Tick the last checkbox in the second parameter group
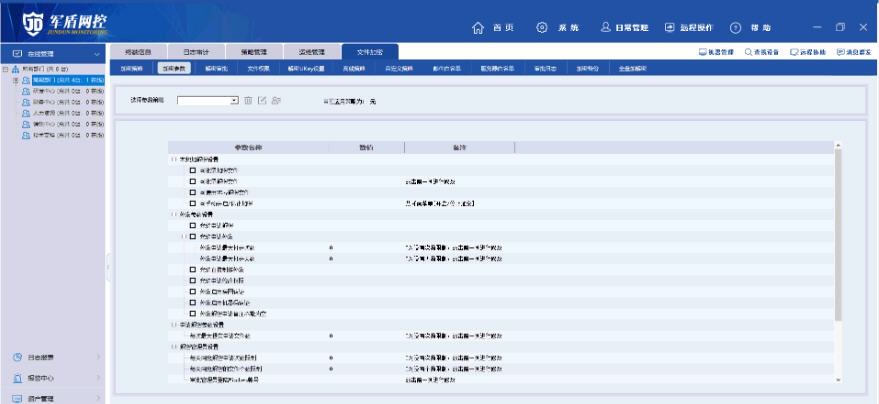 coord(193,313)
